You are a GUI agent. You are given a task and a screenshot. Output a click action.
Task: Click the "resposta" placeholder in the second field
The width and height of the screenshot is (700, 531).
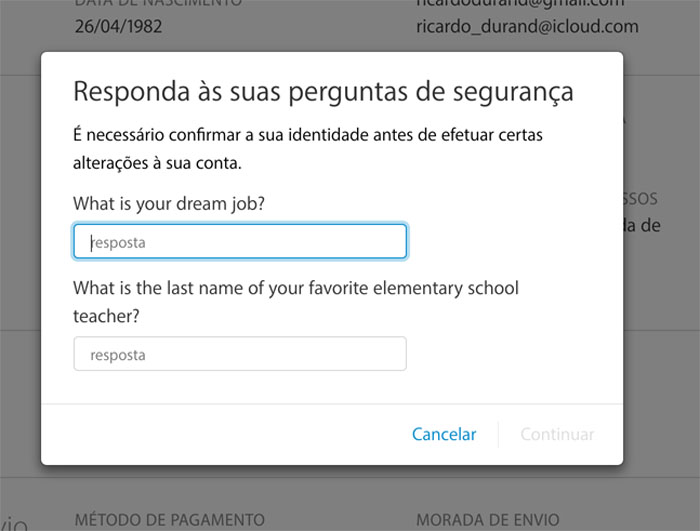[118, 355]
